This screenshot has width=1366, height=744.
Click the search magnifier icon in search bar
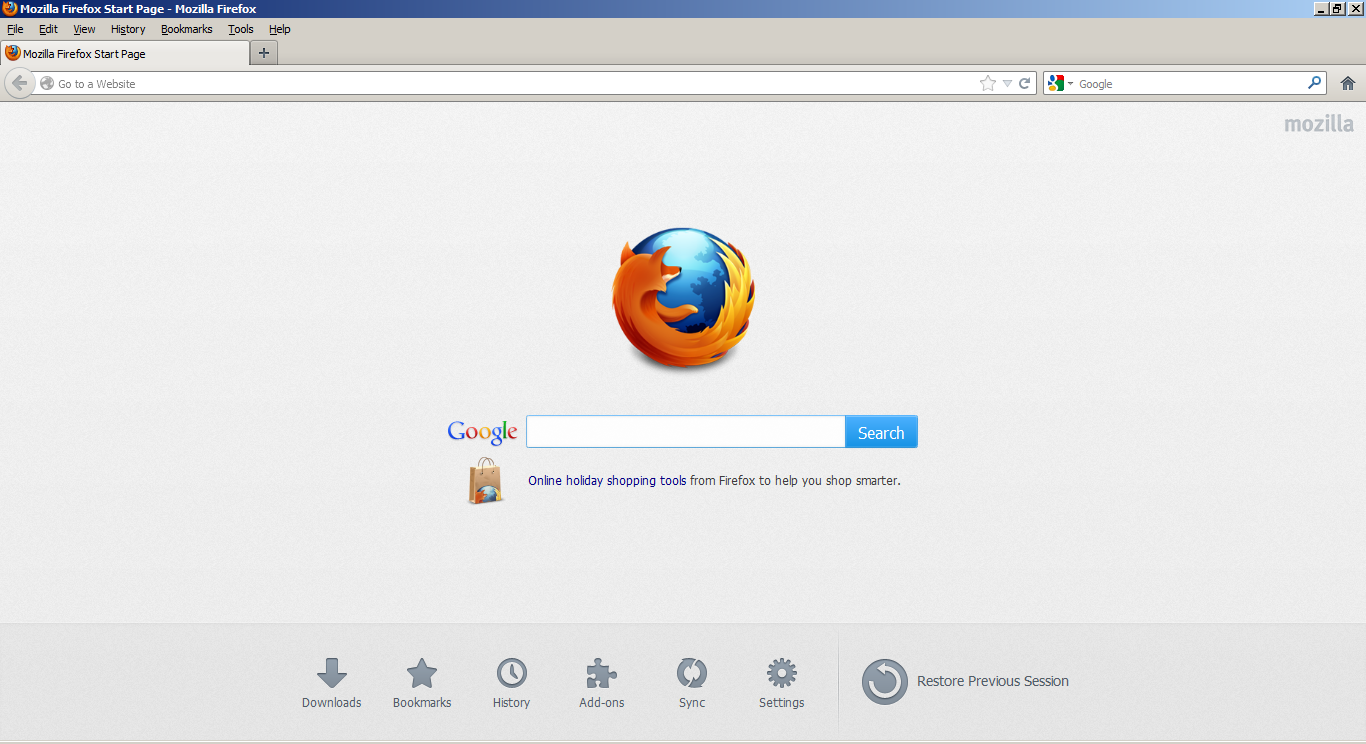pyautogui.click(x=1314, y=83)
